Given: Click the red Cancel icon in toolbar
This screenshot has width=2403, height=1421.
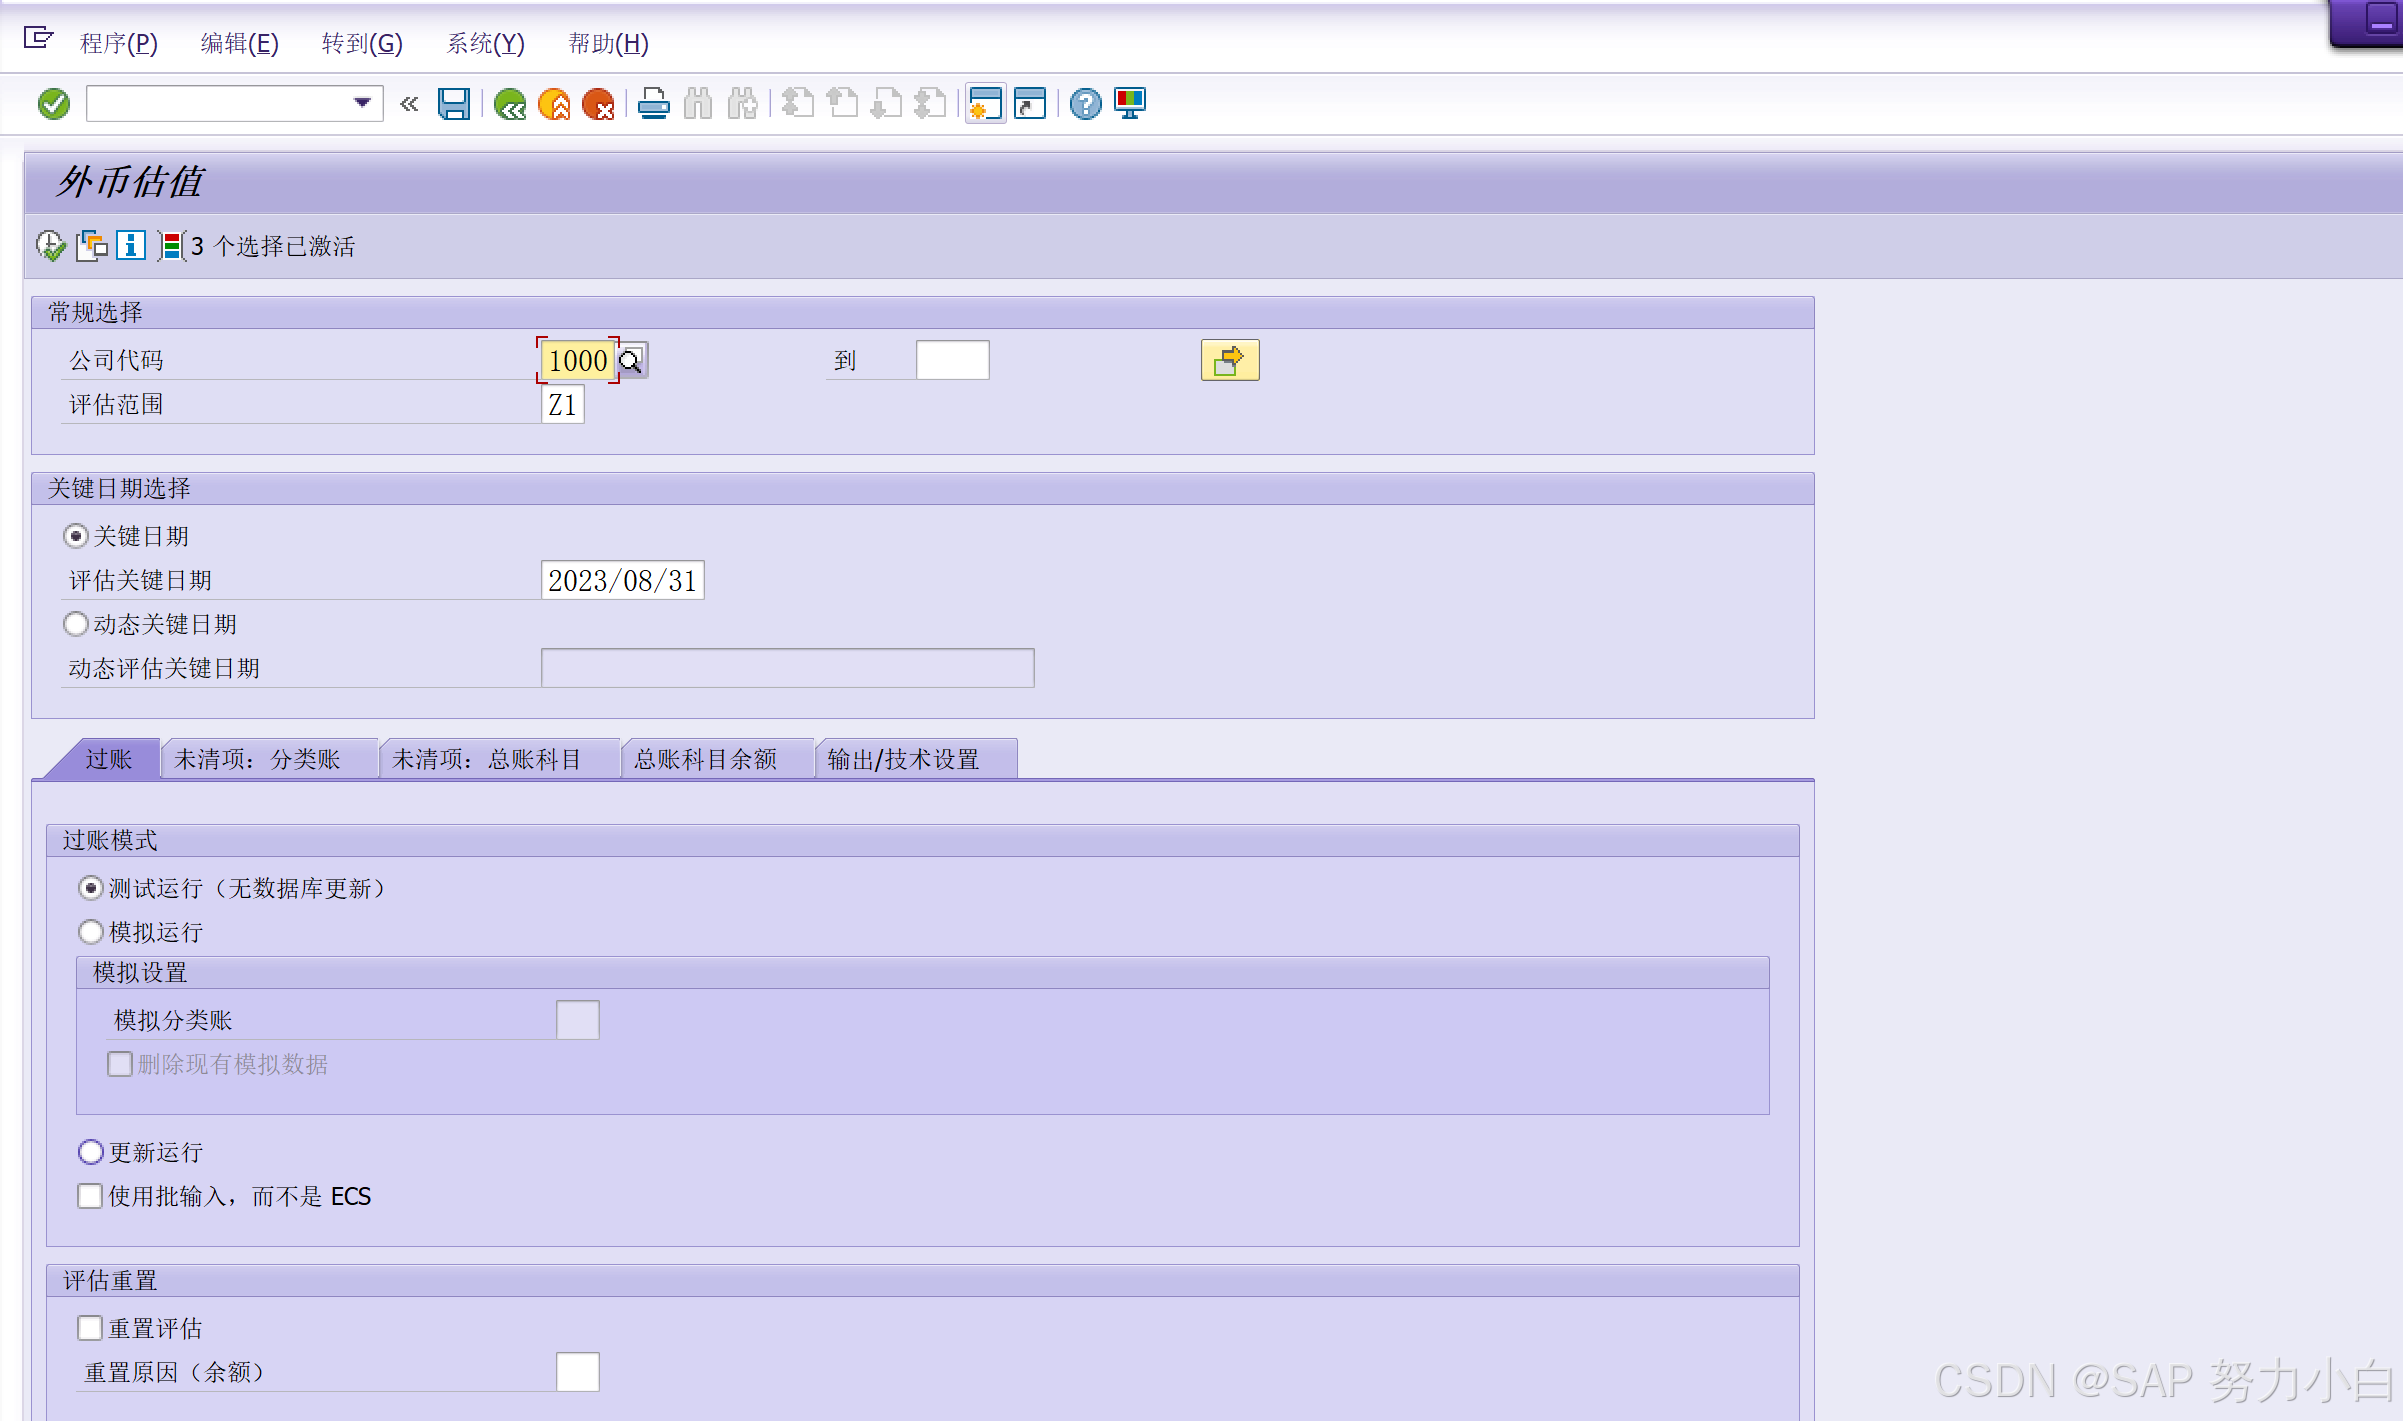Looking at the screenshot, I should [598, 104].
